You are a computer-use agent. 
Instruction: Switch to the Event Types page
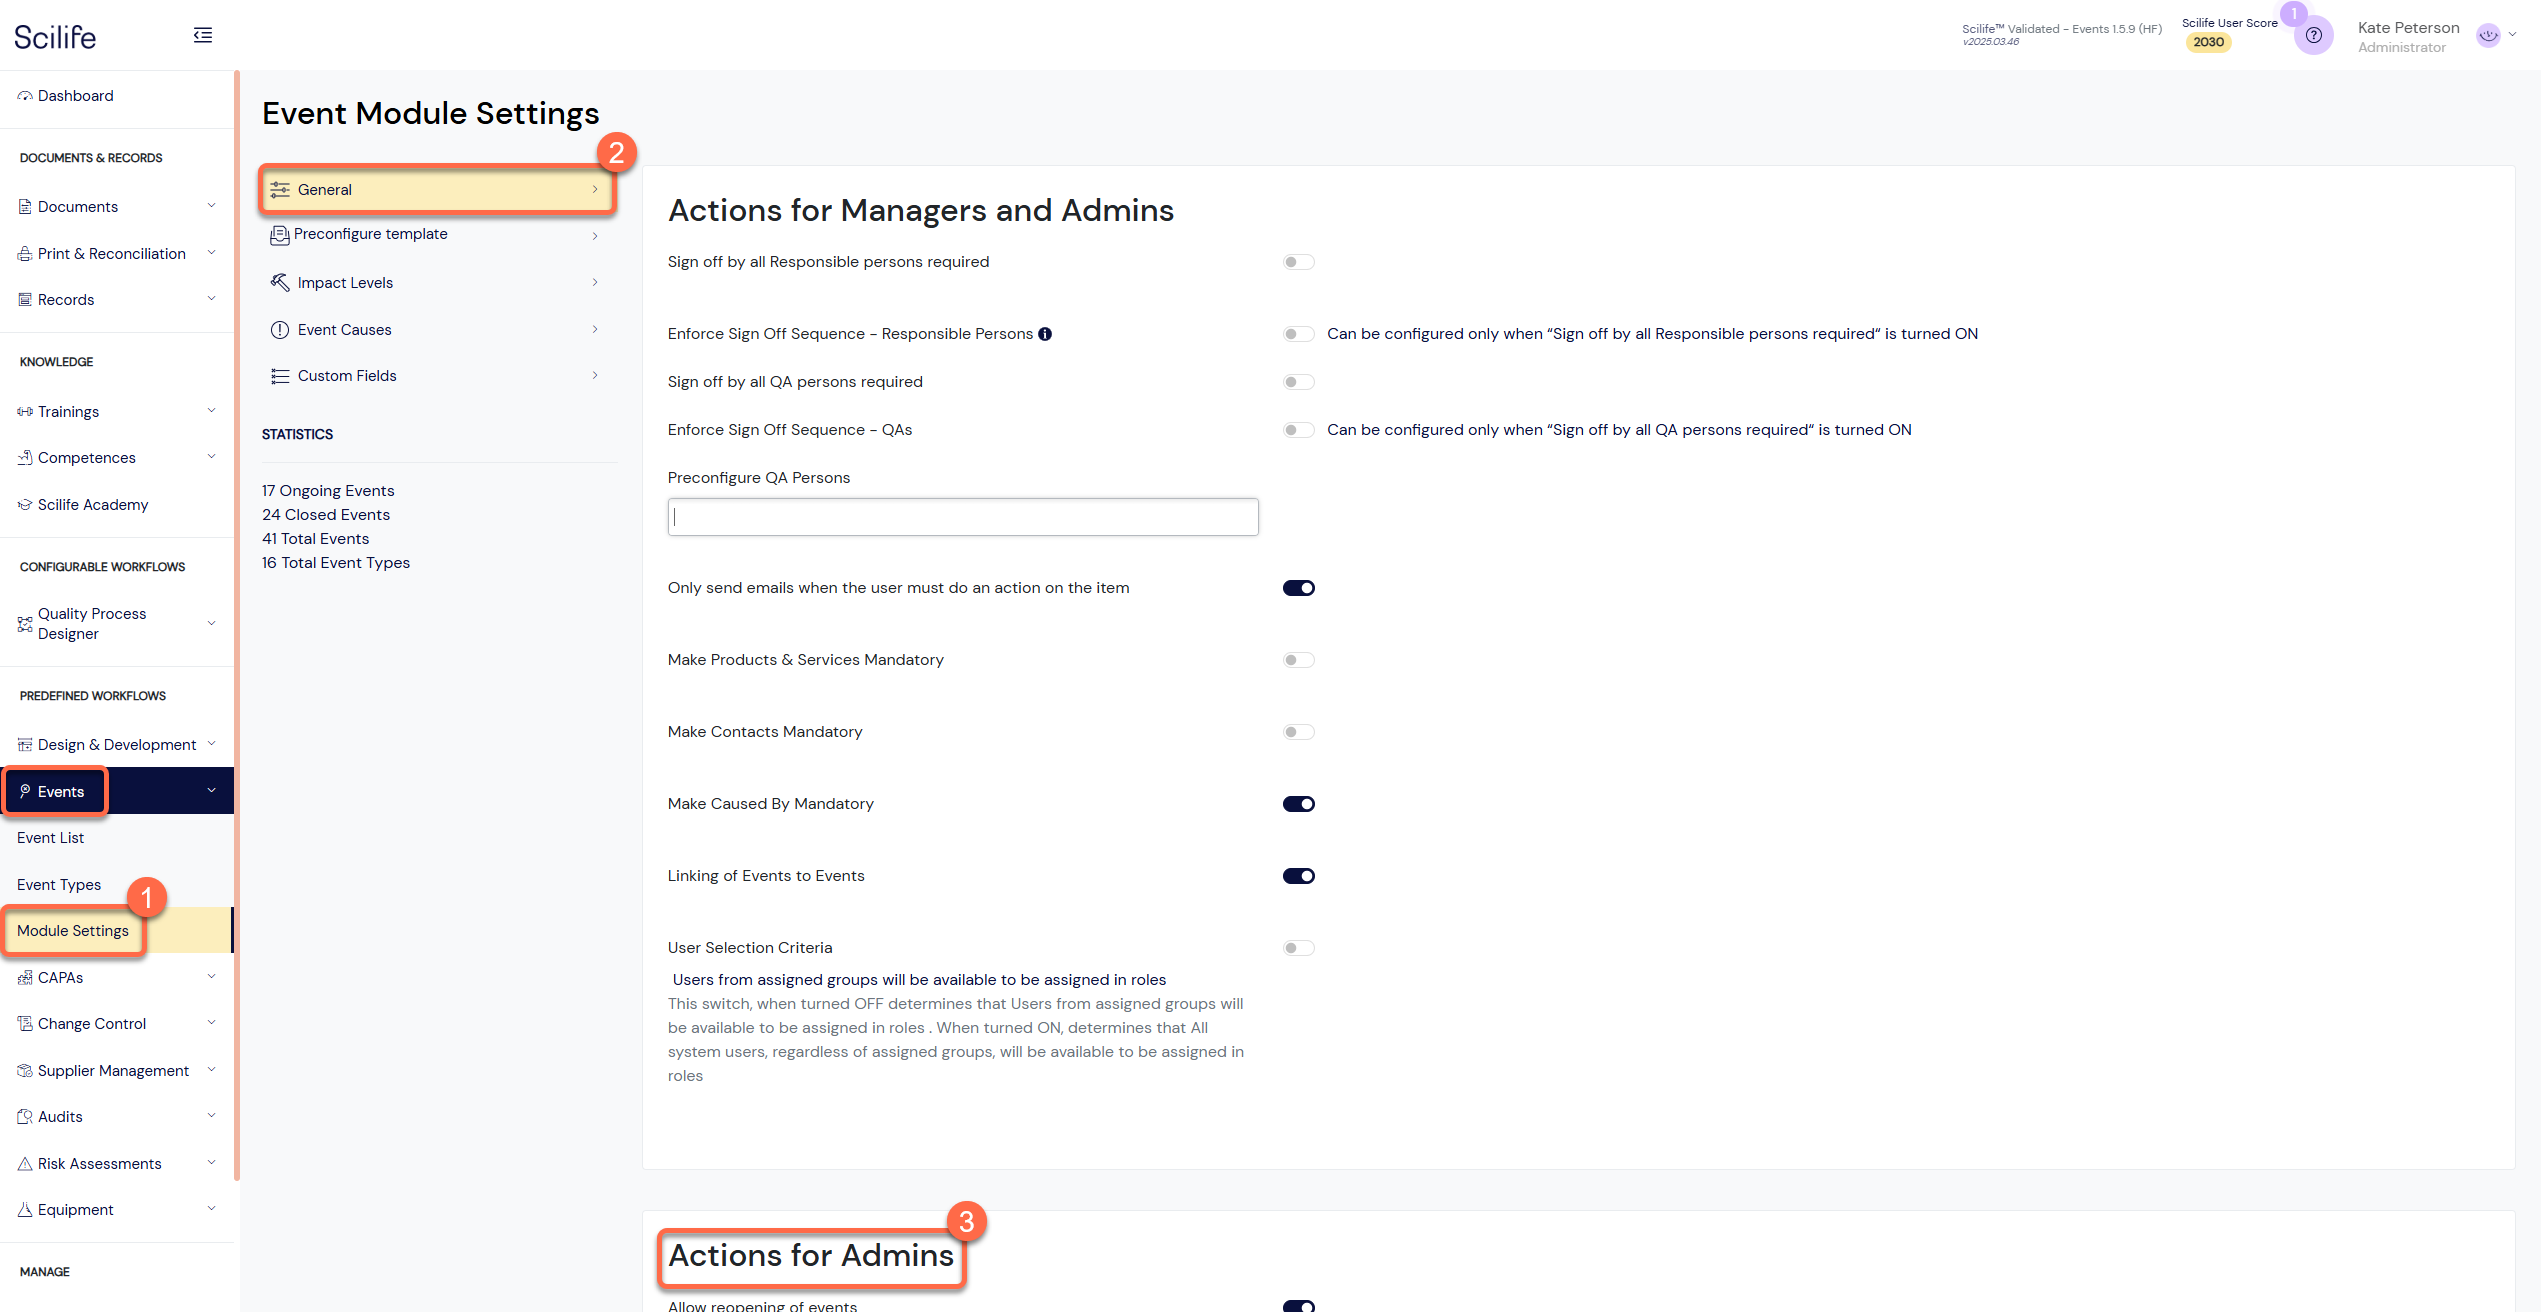click(59, 884)
